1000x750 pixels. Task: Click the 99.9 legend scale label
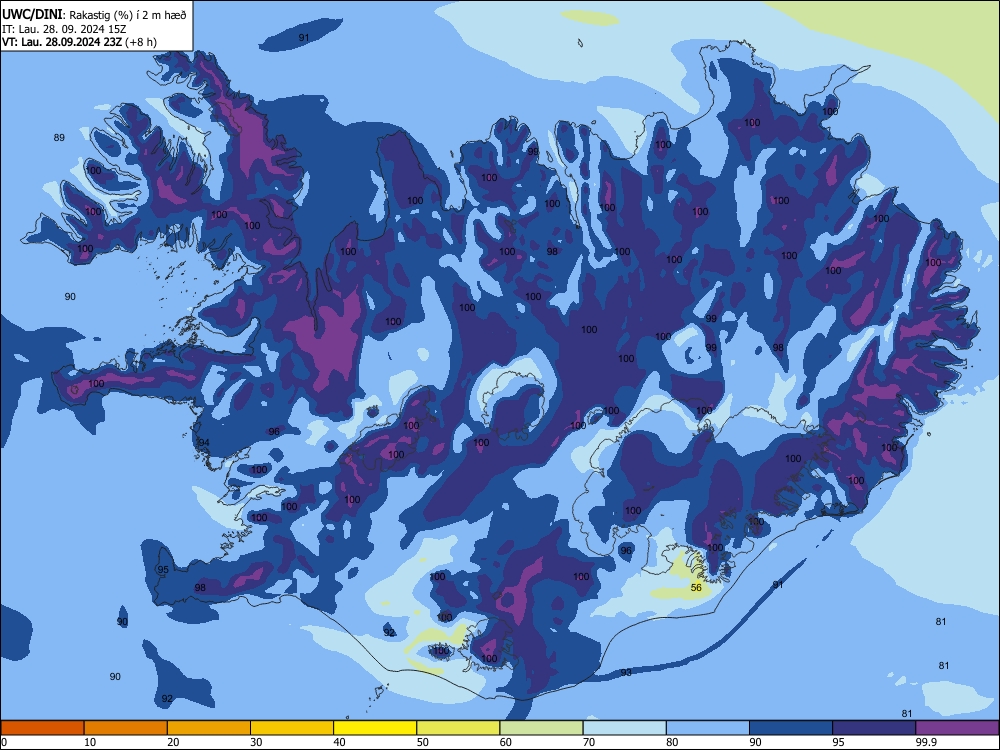coord(926,742)
